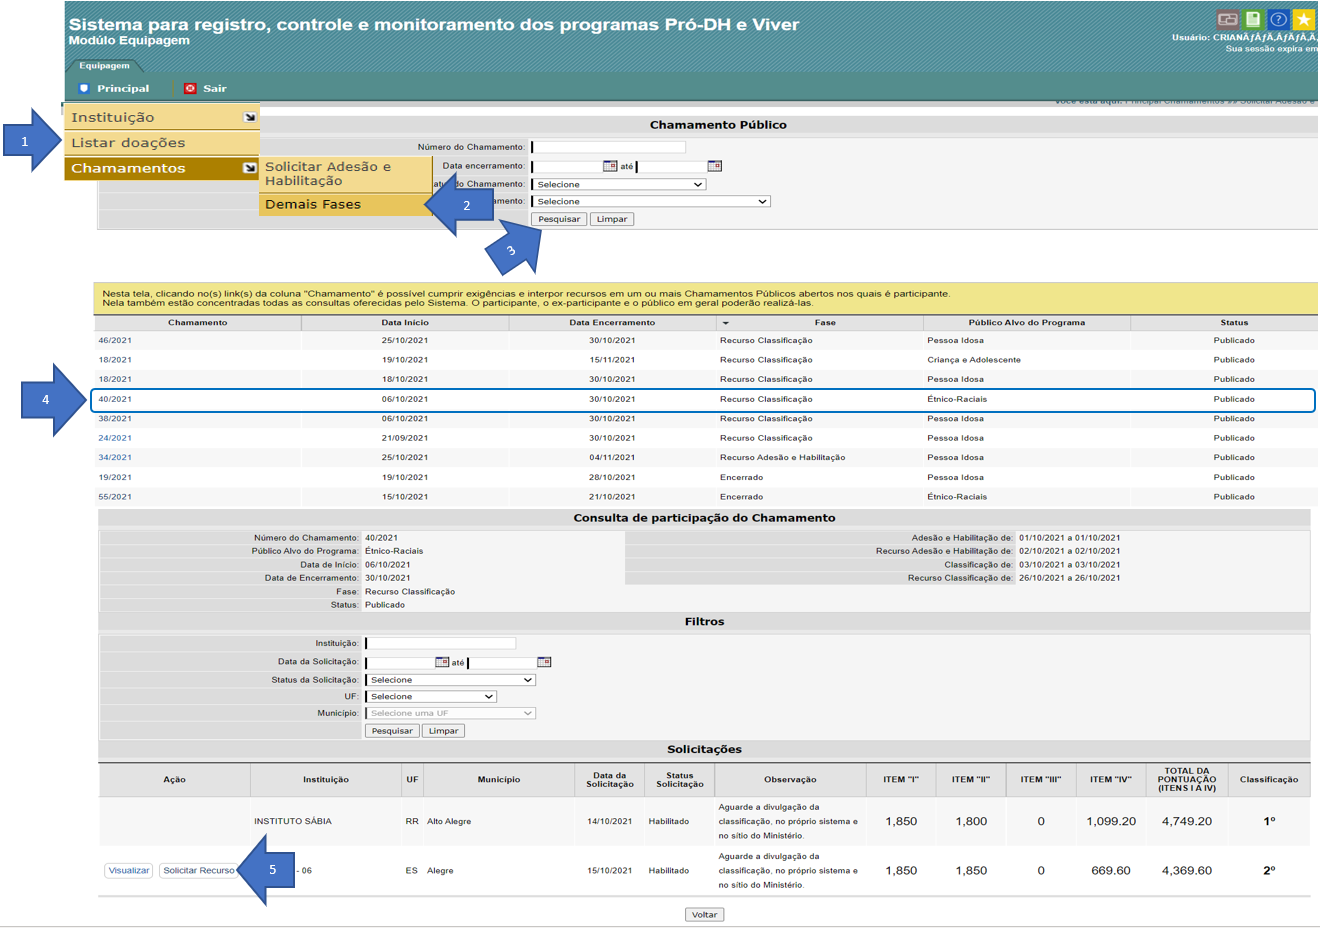This screenshot has width=1320, height=928.
Task: Open the green manual book icon
Action: (1253, 19)
